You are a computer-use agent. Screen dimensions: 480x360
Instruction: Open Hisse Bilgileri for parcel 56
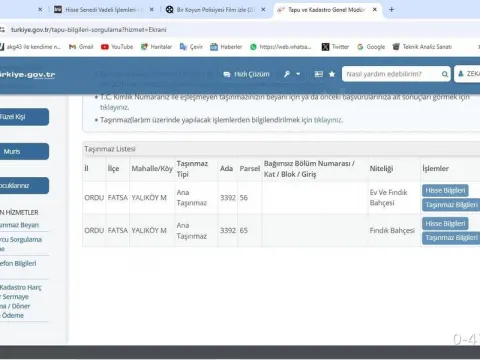click(x=445, y=190)
